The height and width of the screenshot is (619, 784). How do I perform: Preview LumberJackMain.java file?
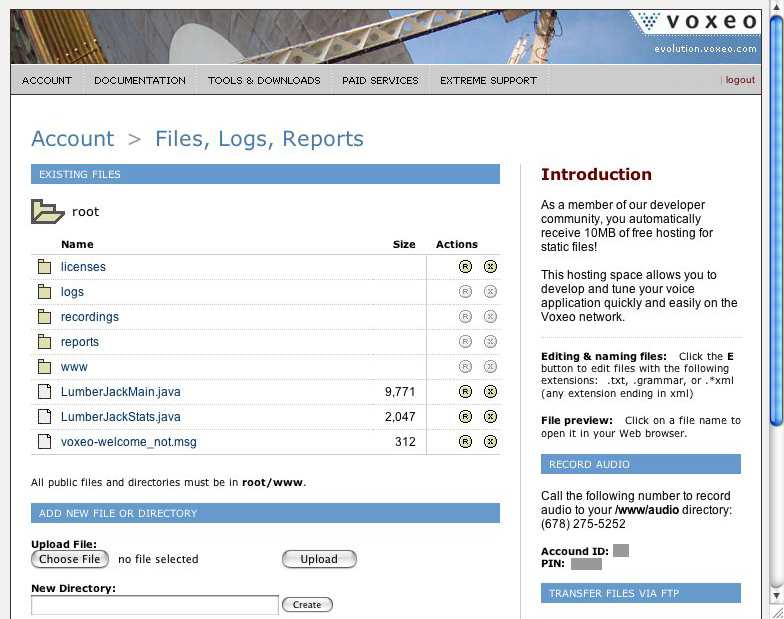(x=120, y=392)
